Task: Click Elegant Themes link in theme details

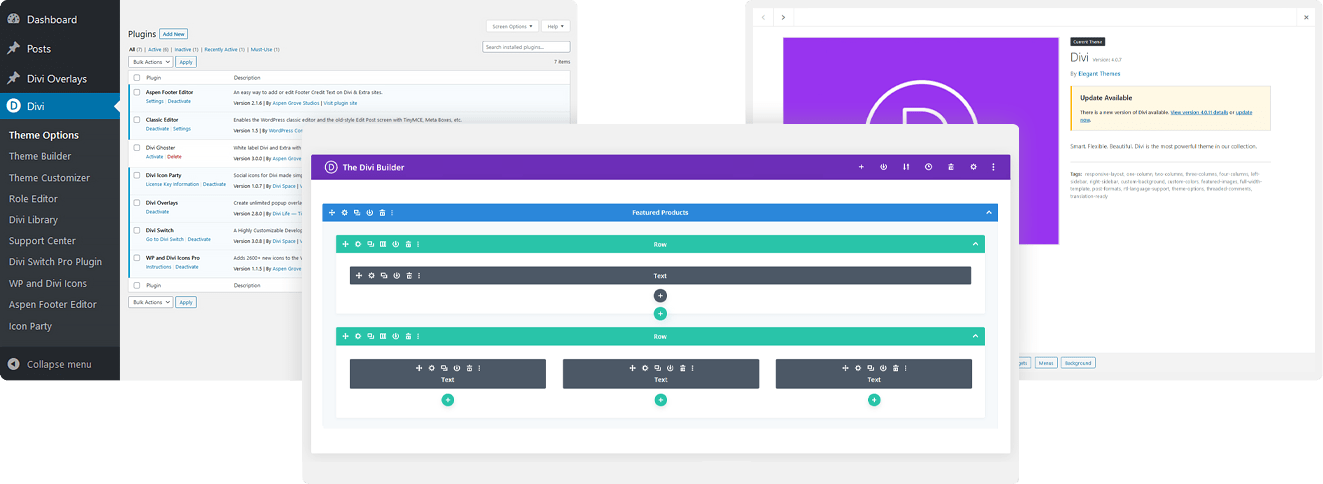Action: 1099,73
